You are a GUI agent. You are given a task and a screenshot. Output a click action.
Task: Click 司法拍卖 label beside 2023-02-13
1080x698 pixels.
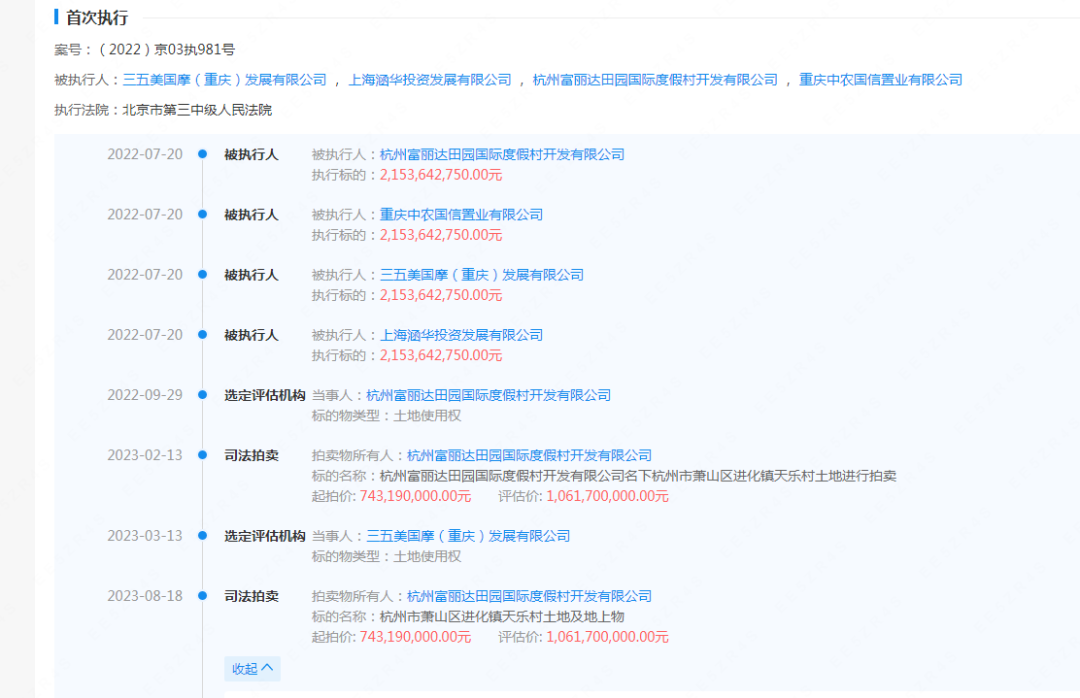pyautogui.click(x=251, y=455)
